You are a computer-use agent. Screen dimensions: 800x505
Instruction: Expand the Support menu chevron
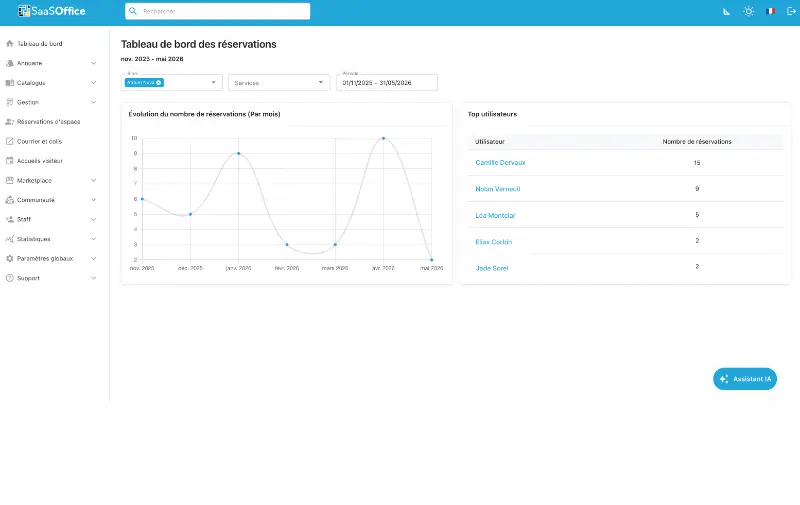point(93,278)
